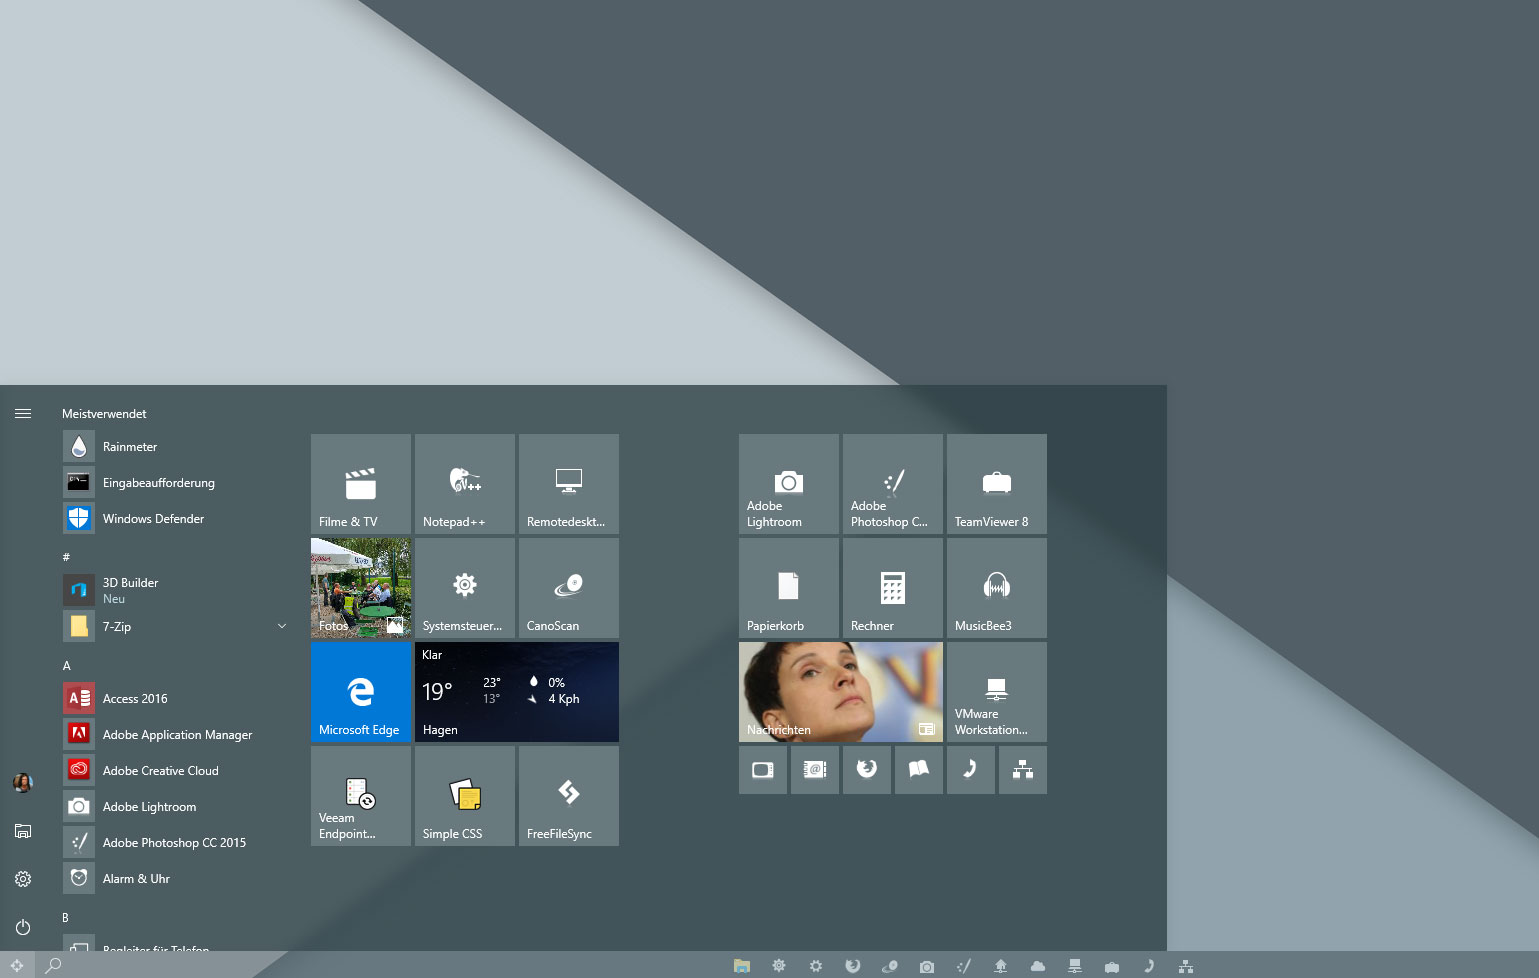Open the Papierkorb tile

coord(789,588)
